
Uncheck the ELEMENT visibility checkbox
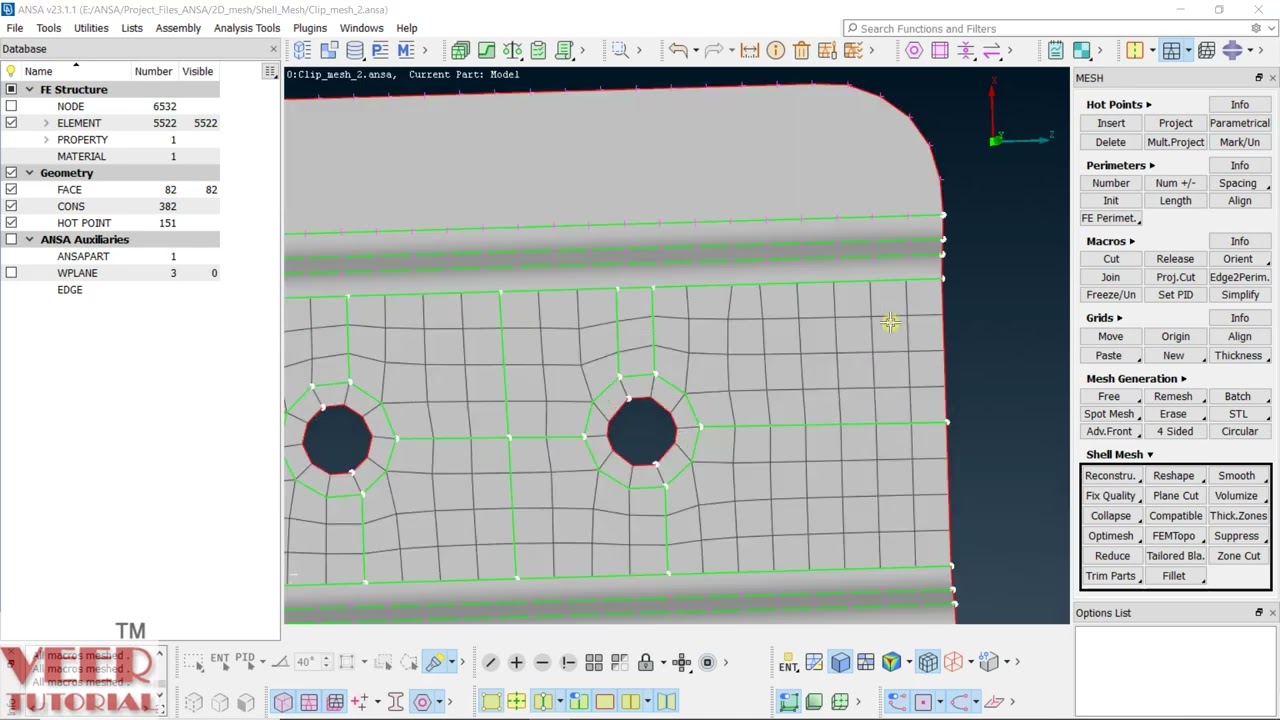(x=11, y=123)
